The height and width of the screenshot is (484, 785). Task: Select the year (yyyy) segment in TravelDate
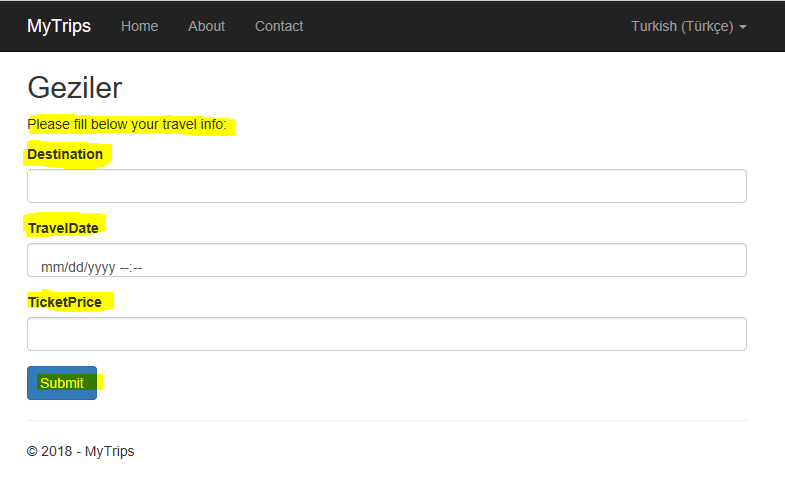coord(100,268)
